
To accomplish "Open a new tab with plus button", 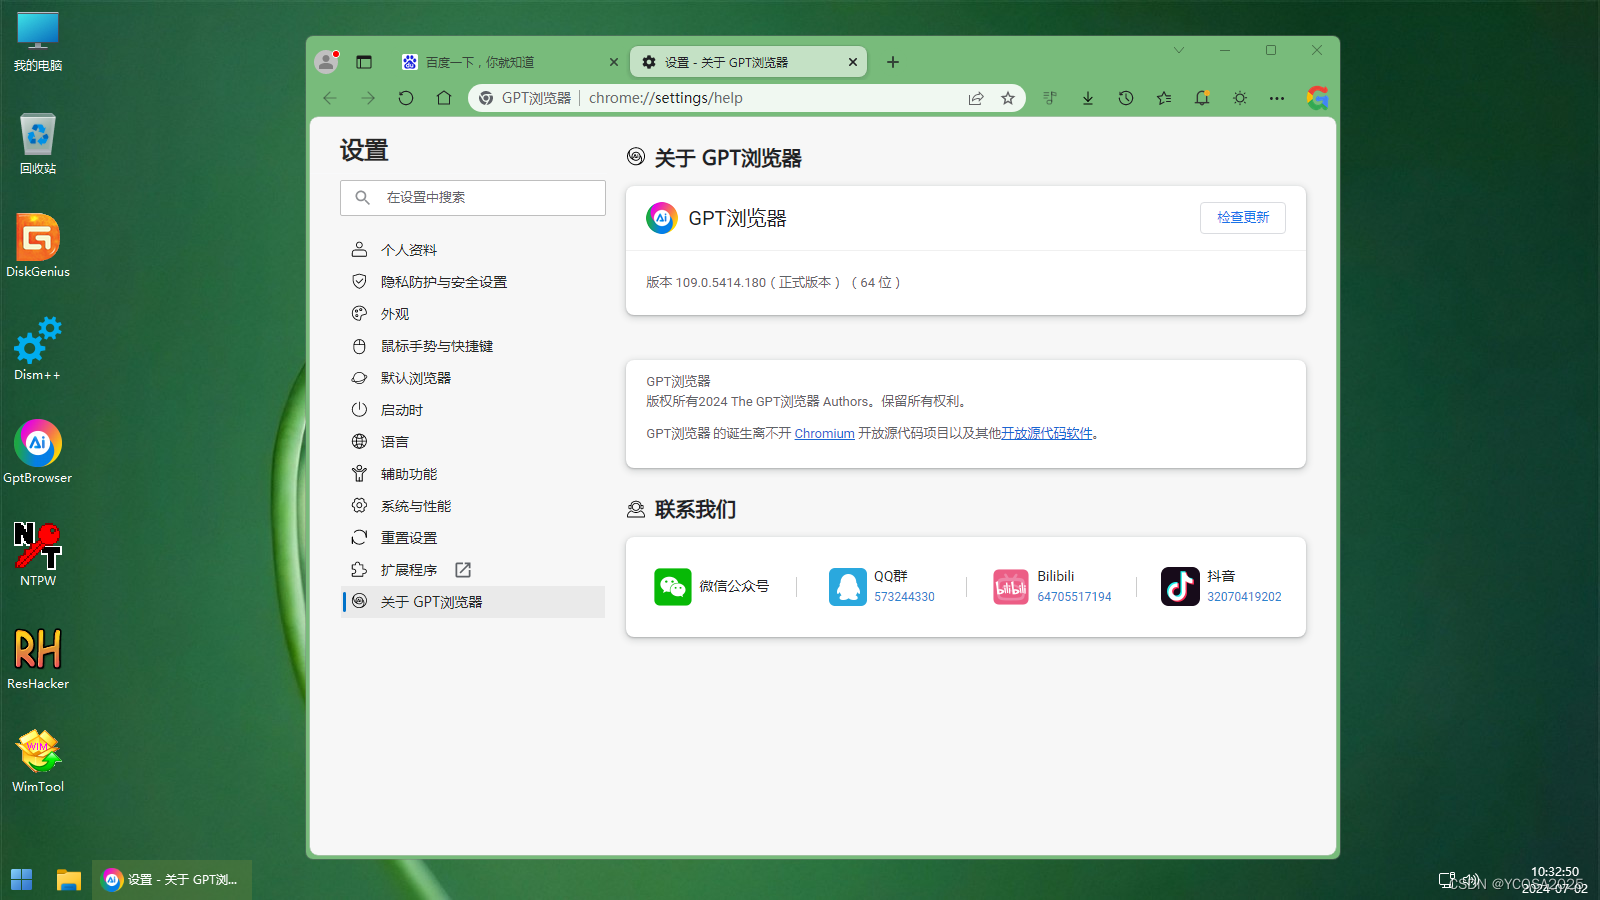I will coord(893,62).
